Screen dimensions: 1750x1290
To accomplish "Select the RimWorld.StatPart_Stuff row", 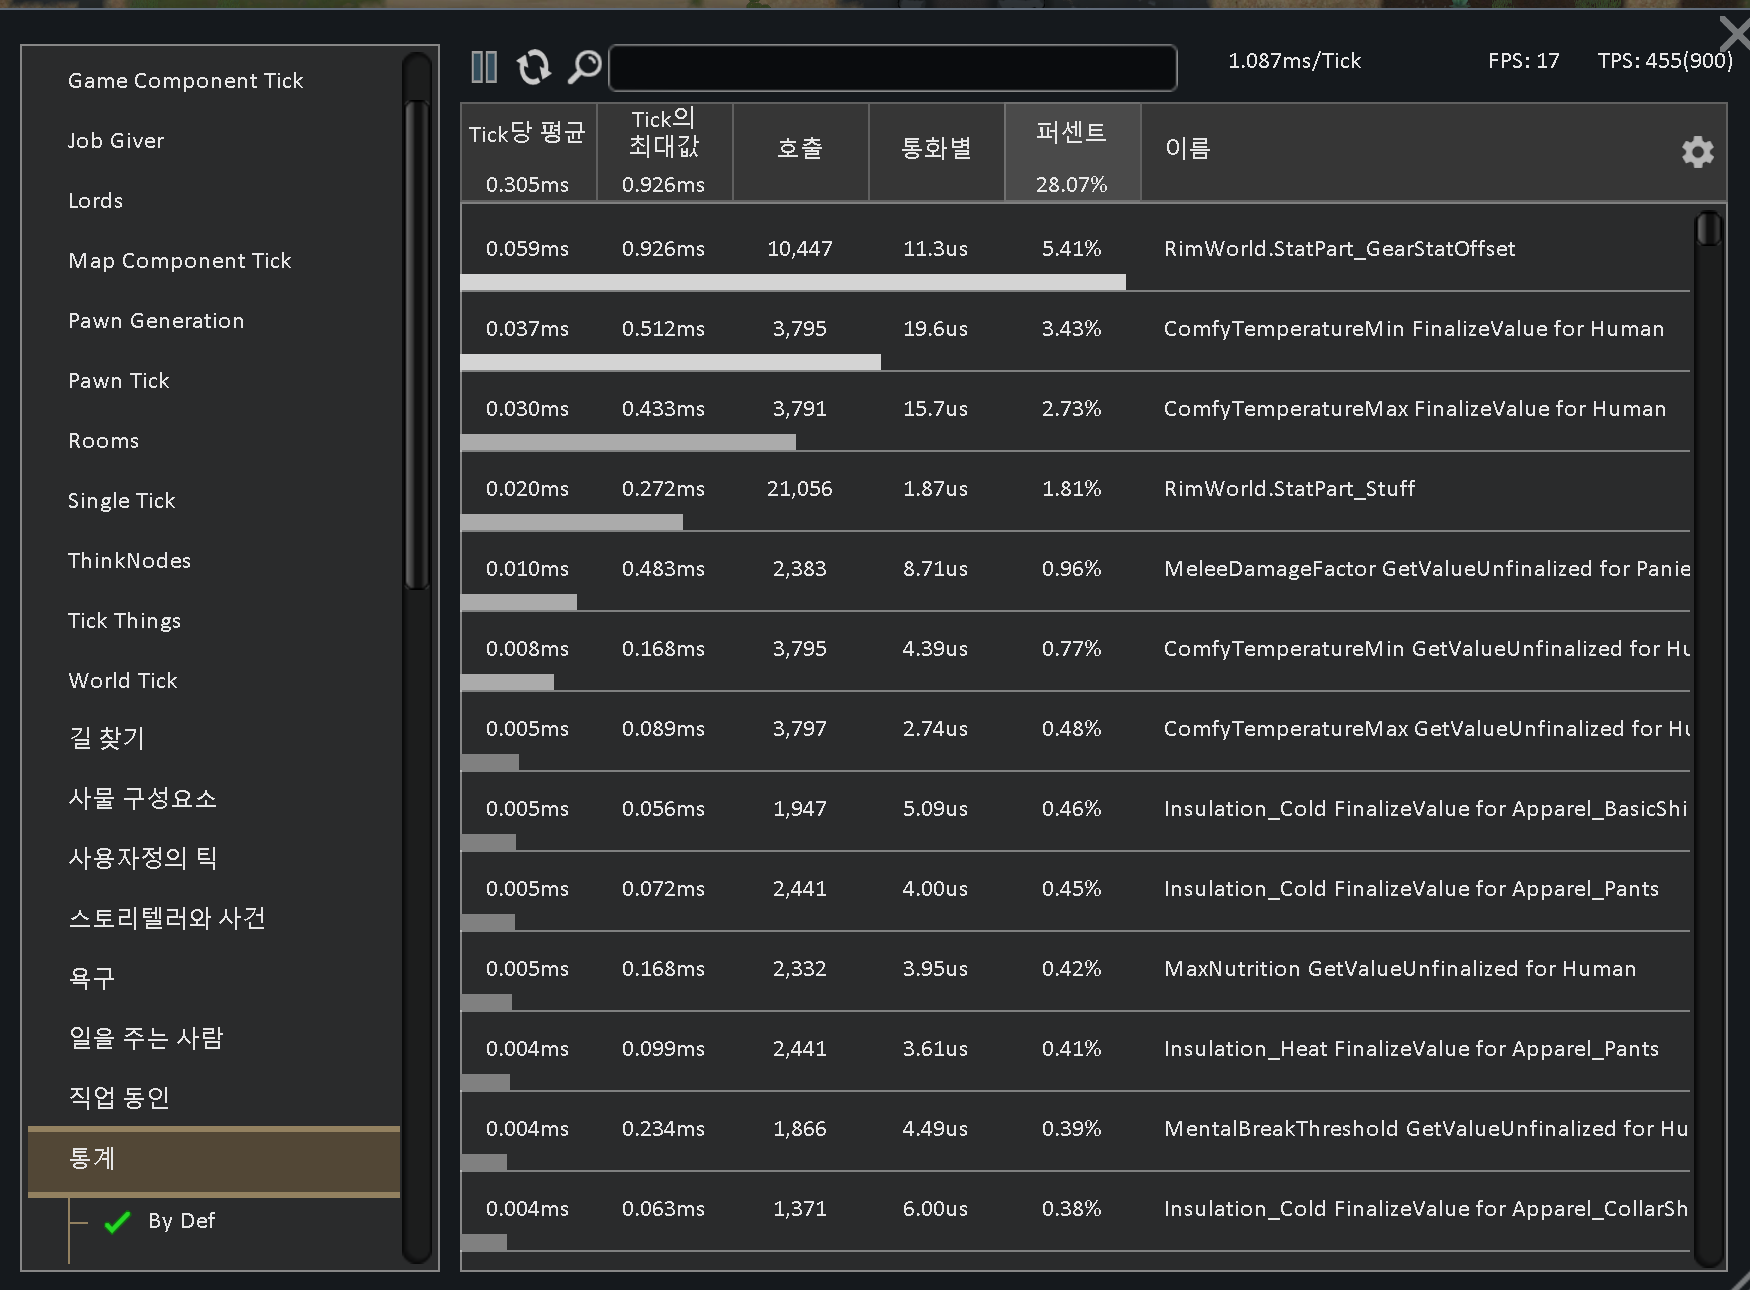I will [x=1075, y=489].
